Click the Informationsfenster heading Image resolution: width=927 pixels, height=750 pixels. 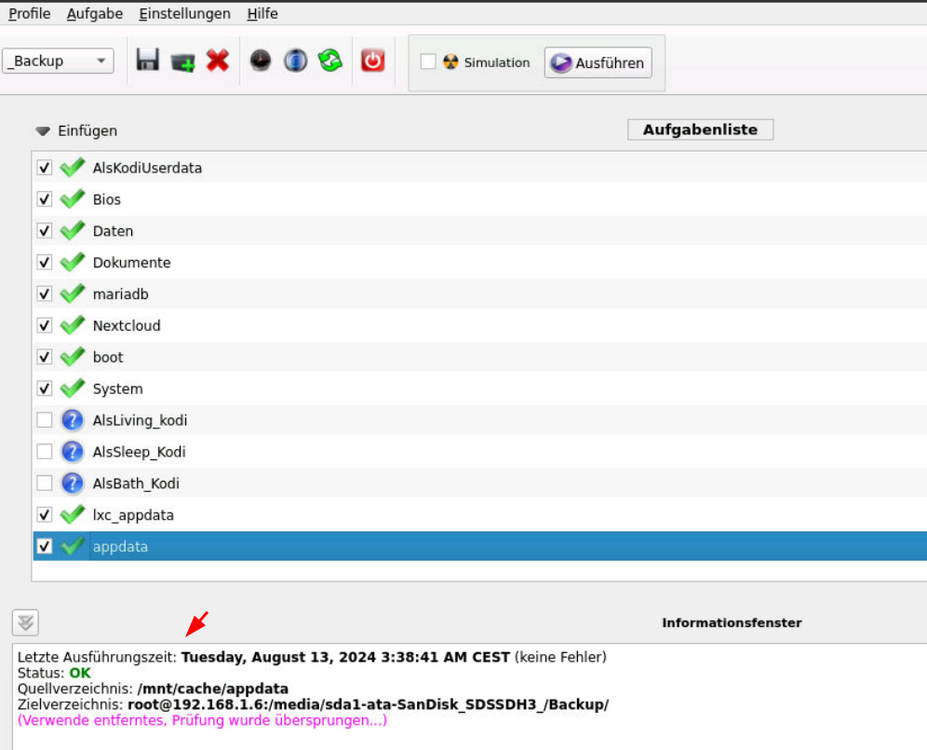[x=731, y=622]
